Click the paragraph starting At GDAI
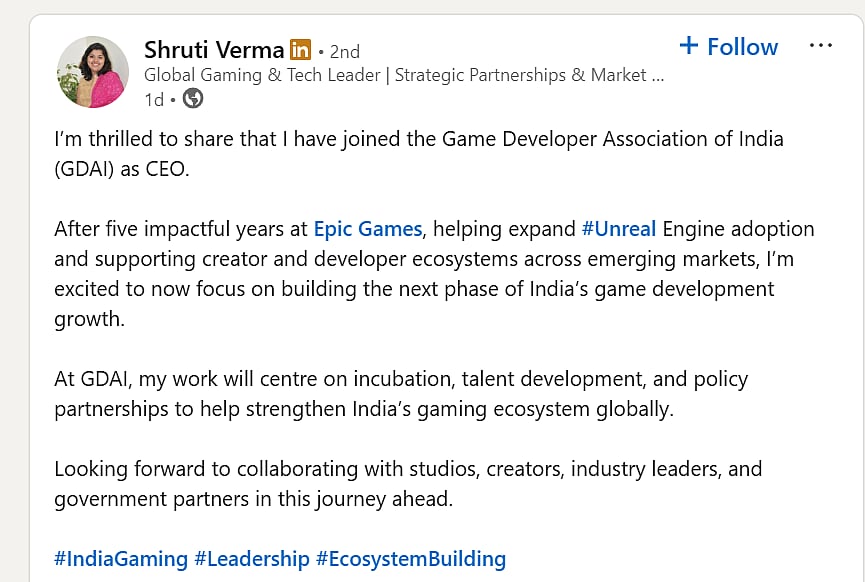This screenshot has width=865, height=582. coord(400,394)
